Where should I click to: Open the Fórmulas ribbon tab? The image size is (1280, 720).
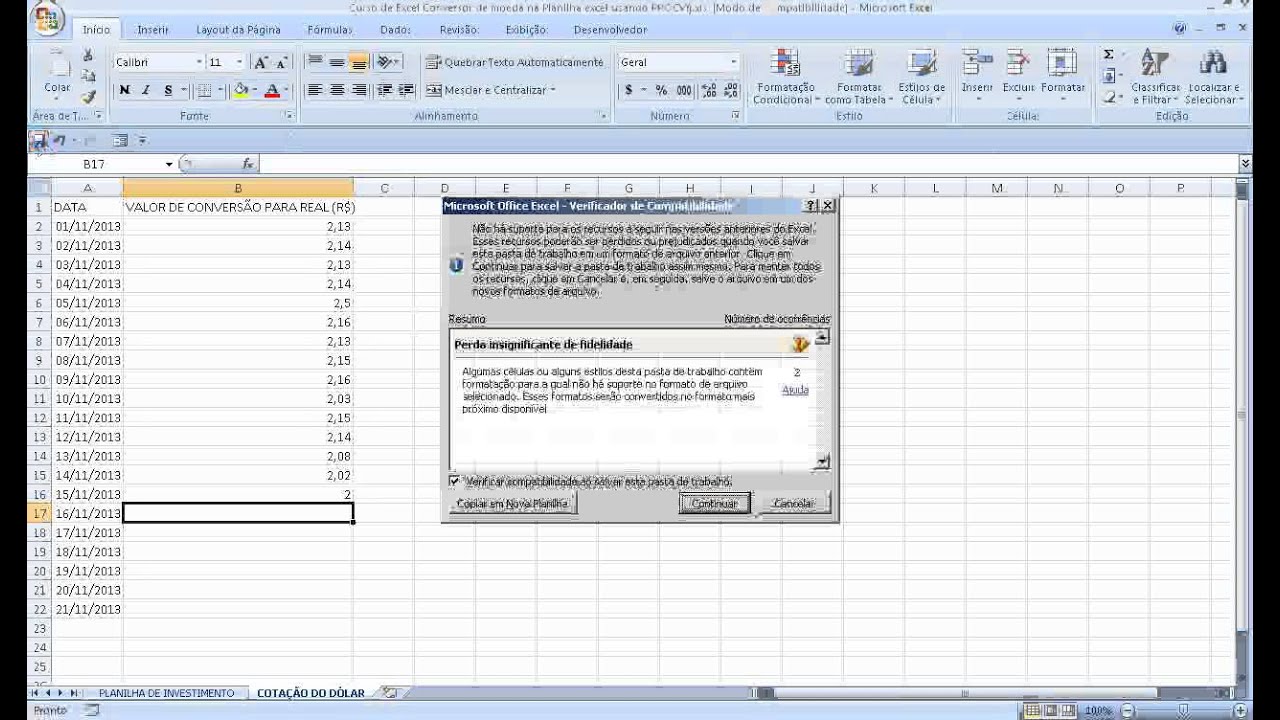(330, 30)
